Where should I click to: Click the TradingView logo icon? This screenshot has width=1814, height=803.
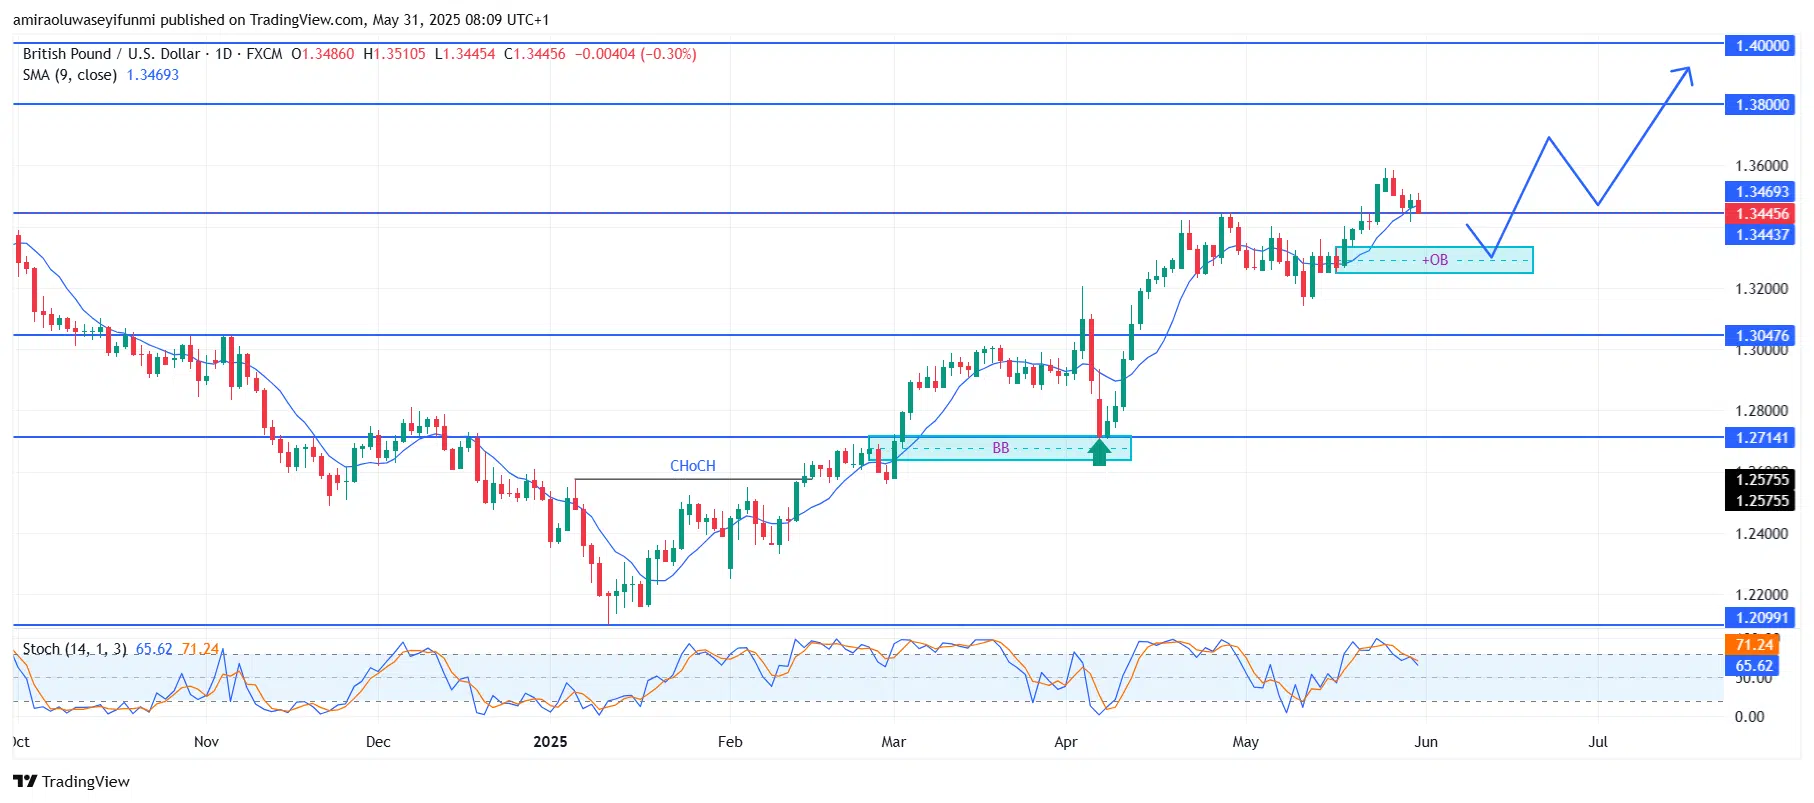(x=25, y=781)
